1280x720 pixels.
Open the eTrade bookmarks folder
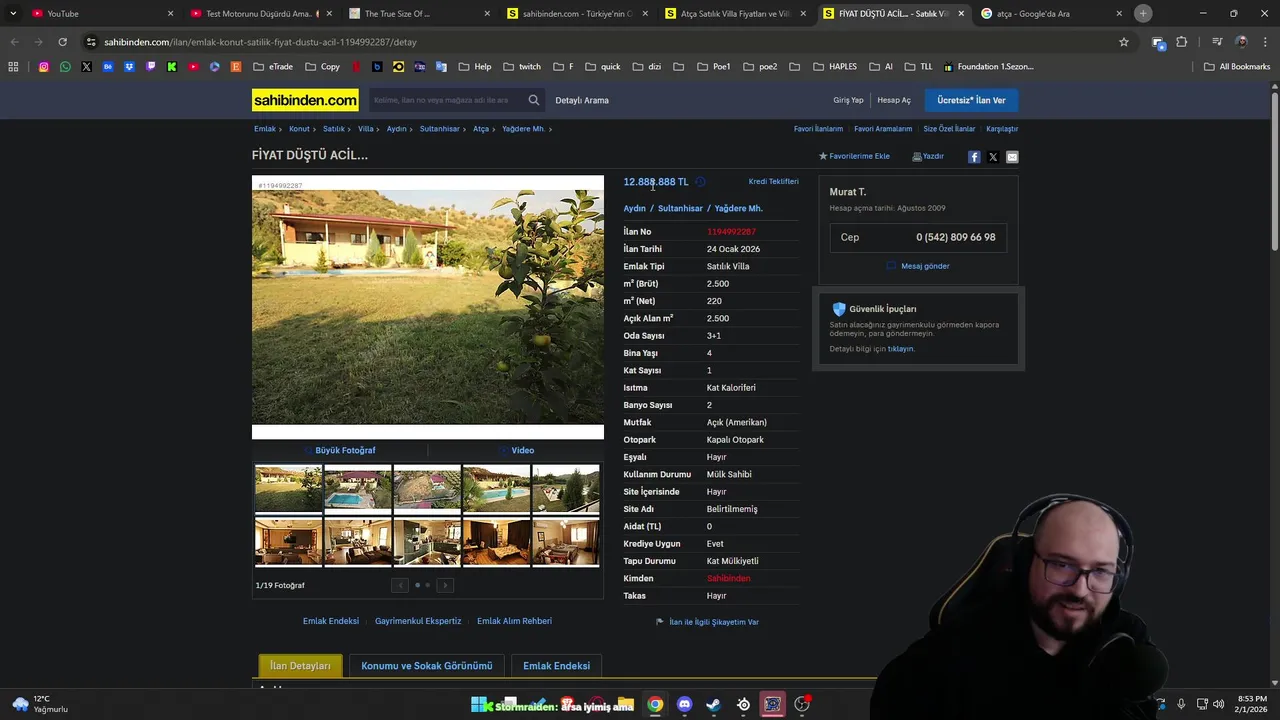click(273, 67)
